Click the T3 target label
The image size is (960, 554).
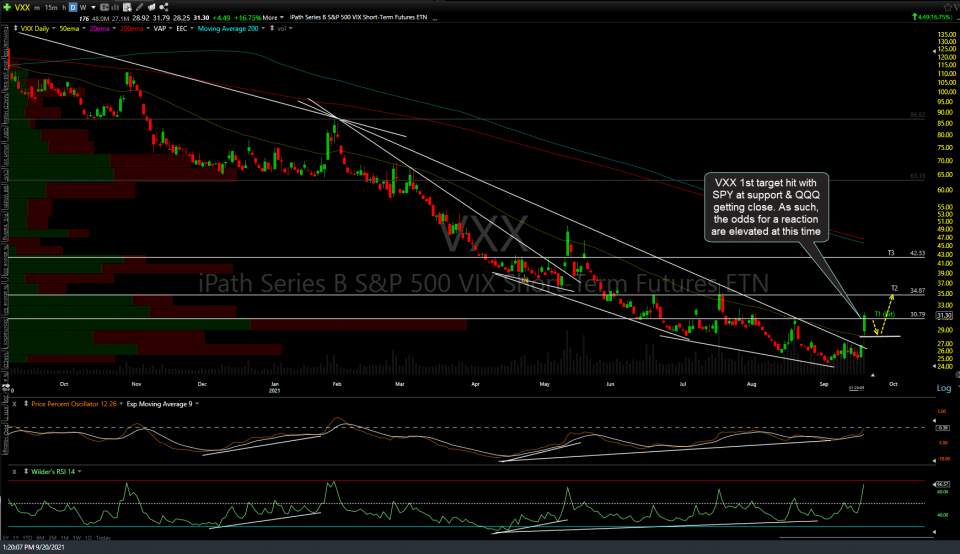tap(891, 253)
